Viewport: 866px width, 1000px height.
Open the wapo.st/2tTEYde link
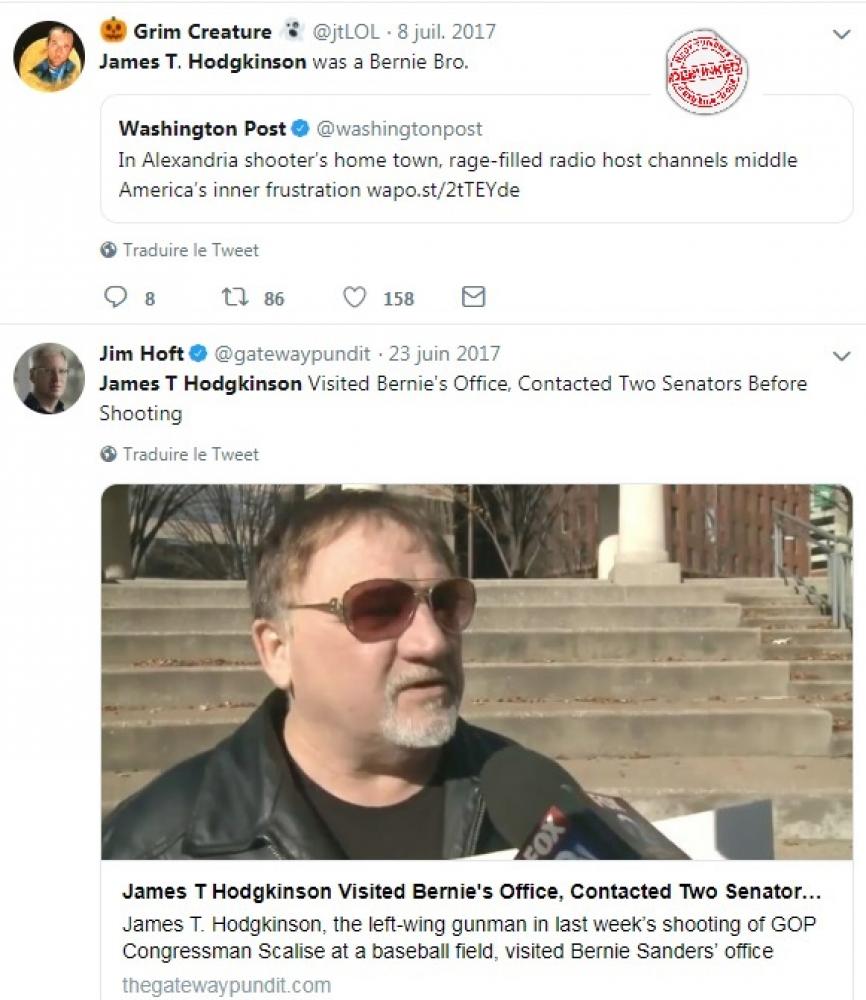[x=442, y=190]
